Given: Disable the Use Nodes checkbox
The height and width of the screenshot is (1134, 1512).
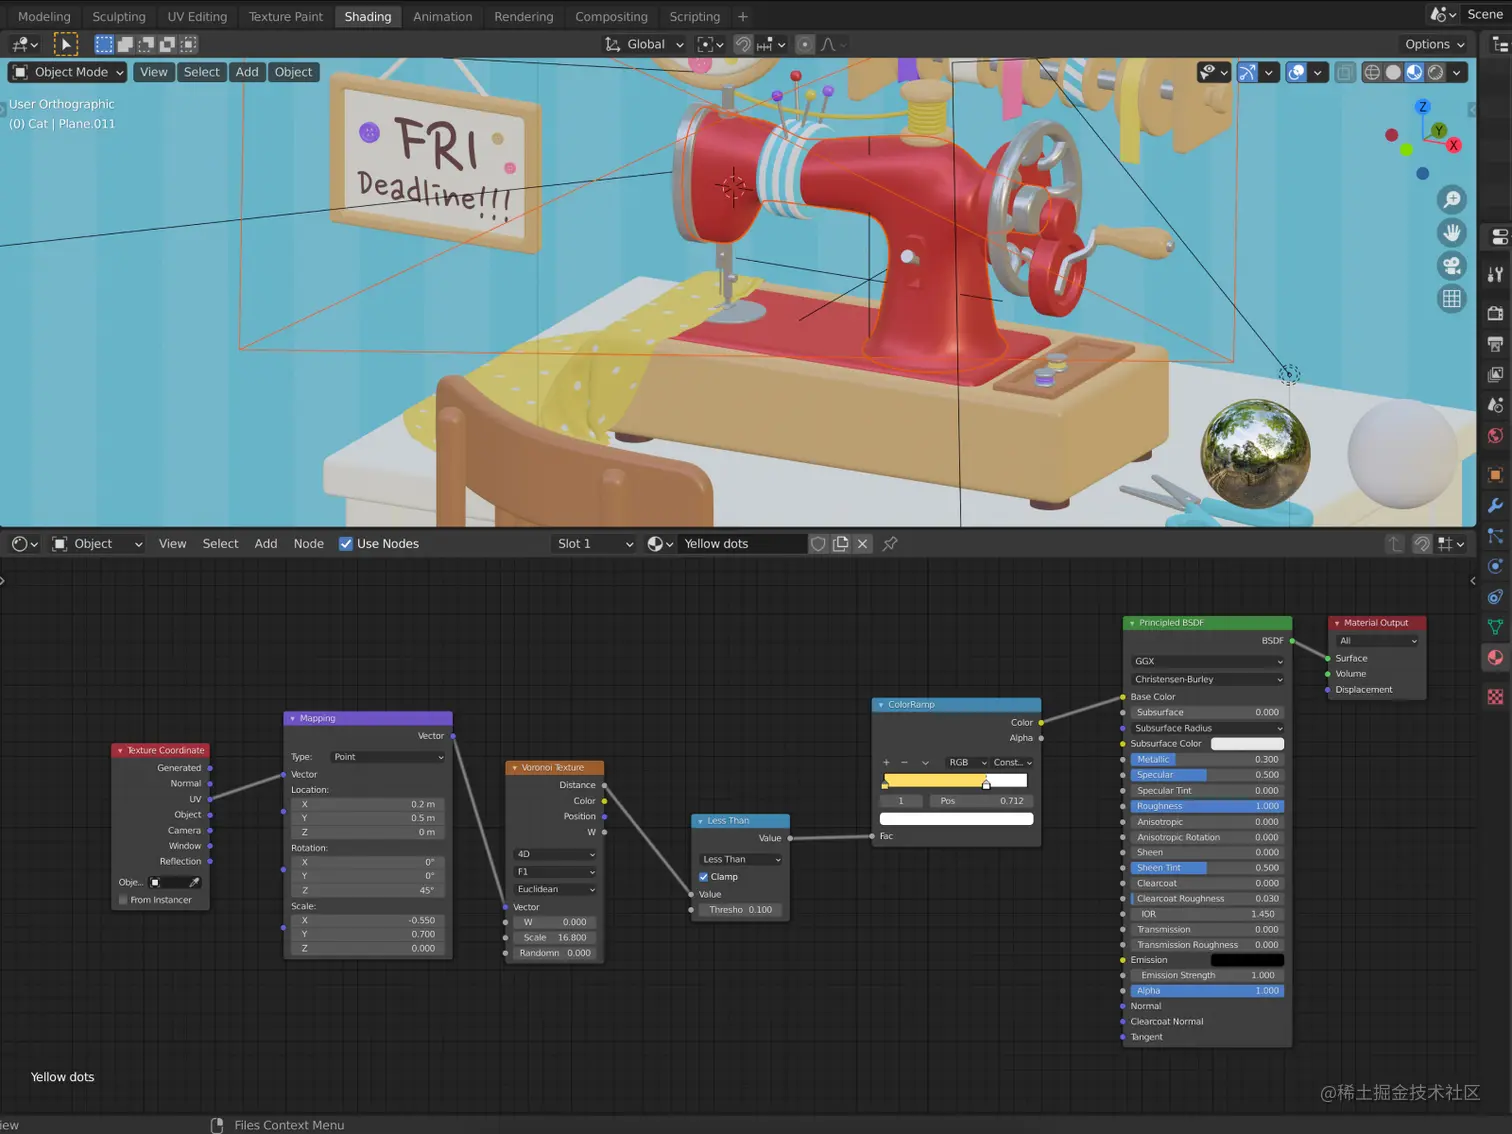Looking at the screenshot, I should (346, 544).
